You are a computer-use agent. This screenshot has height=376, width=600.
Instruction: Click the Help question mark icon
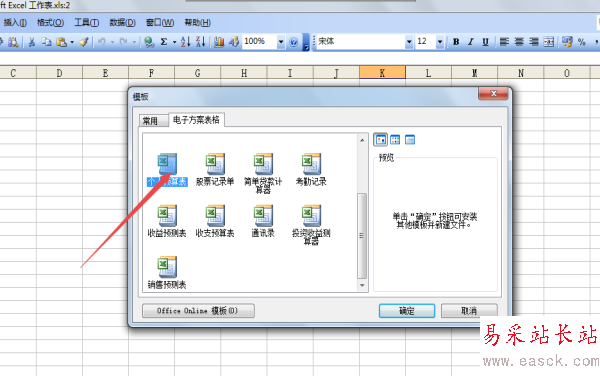point(293,42)
